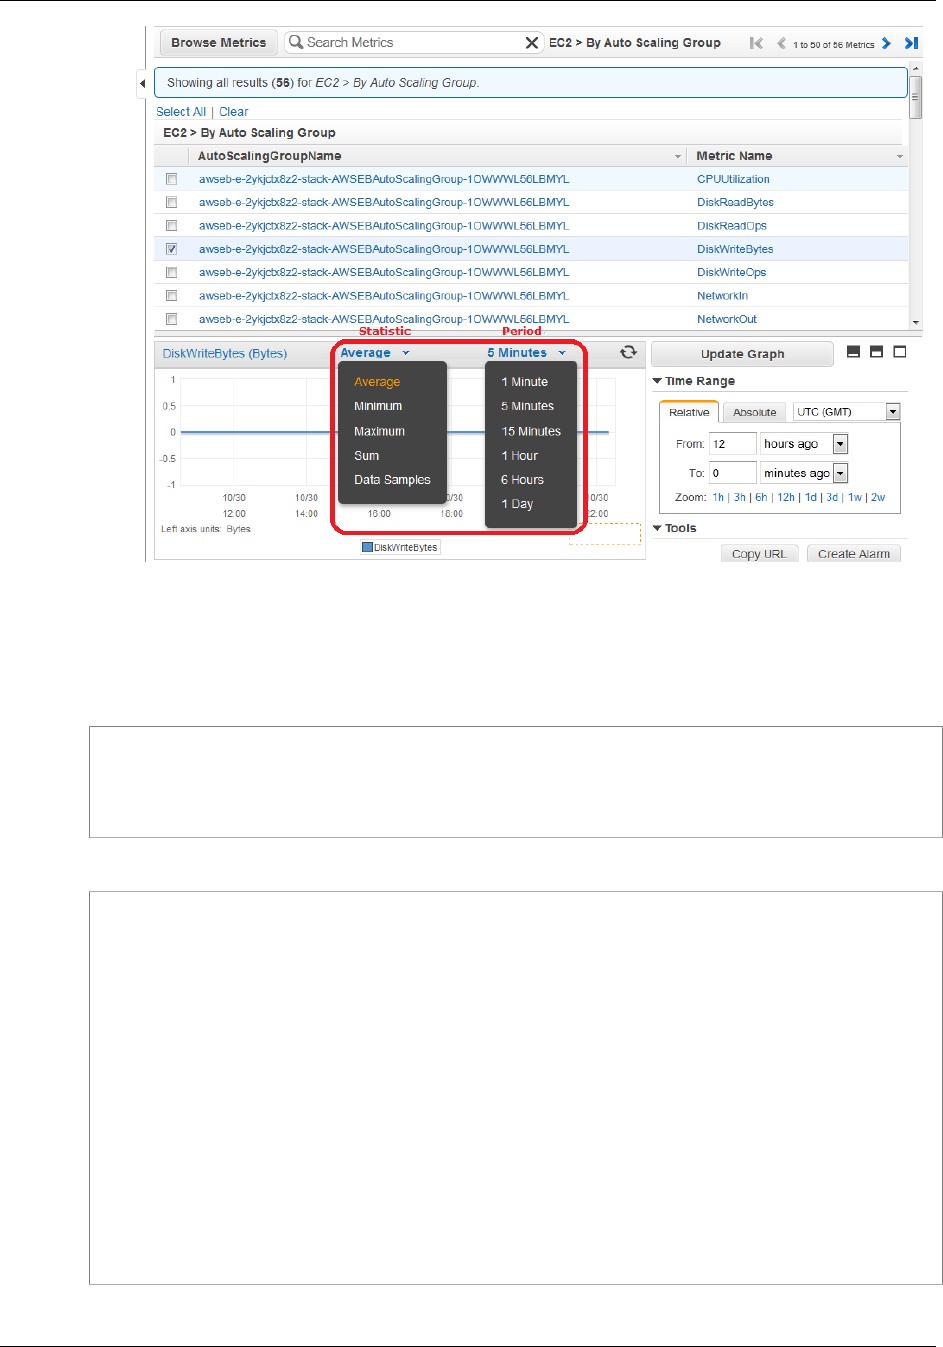The height and width of the screenshot is (1347, 943).
Task: Clear the search with the X icon
Action: tap(532, 42)
